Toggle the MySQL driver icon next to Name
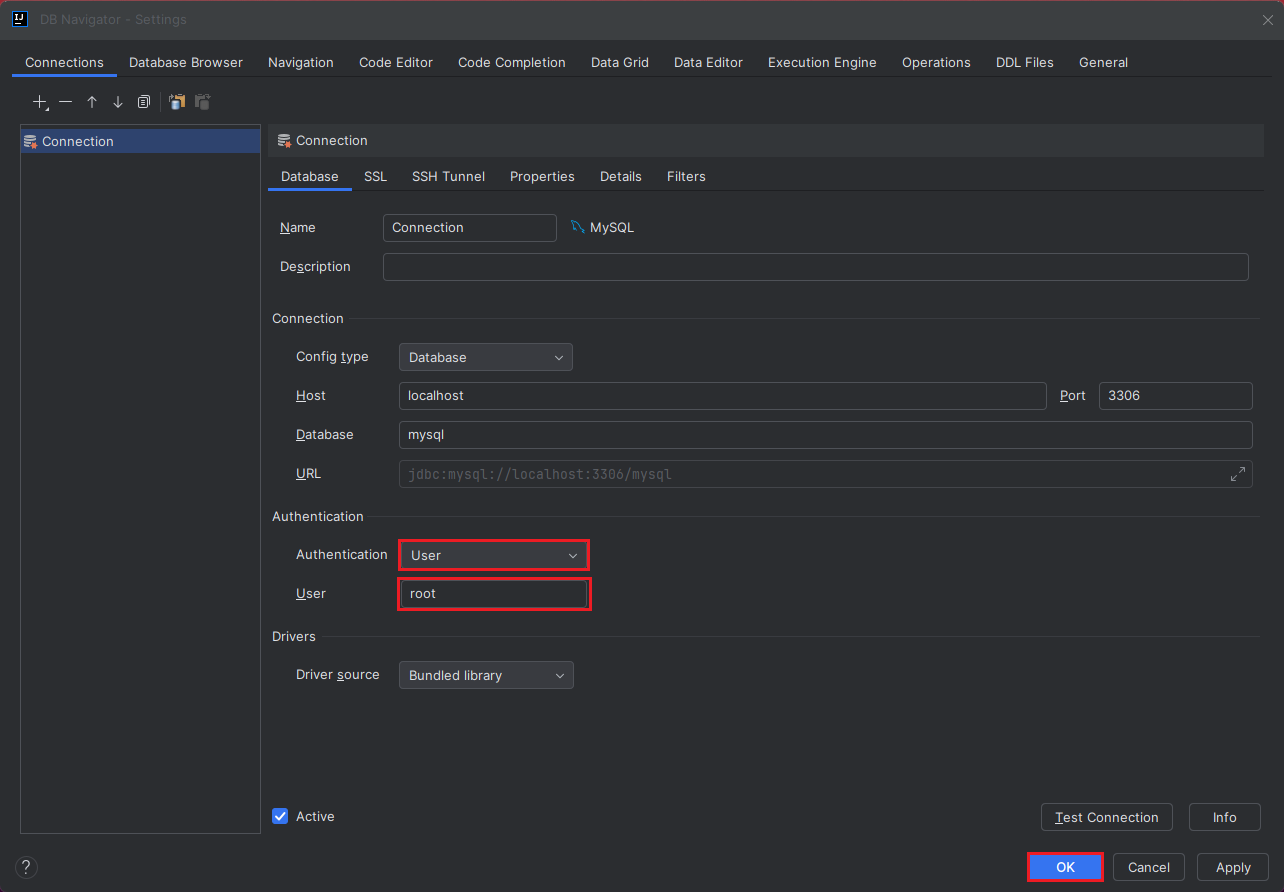 click(x=578, y=226)
